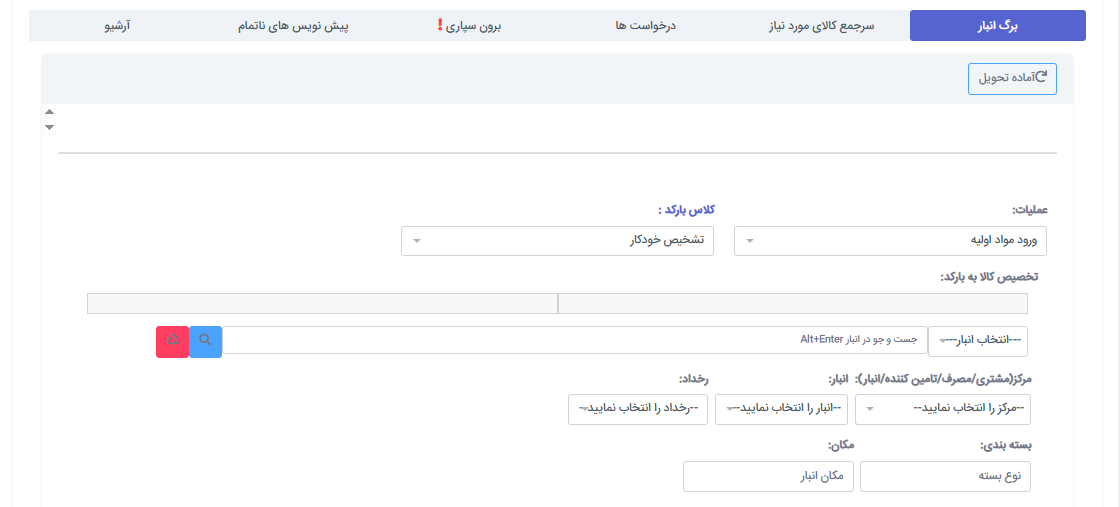Screen dimensions: 1120x507
Task: Focus the مکان انبار input field
Action: pos(768,477)
